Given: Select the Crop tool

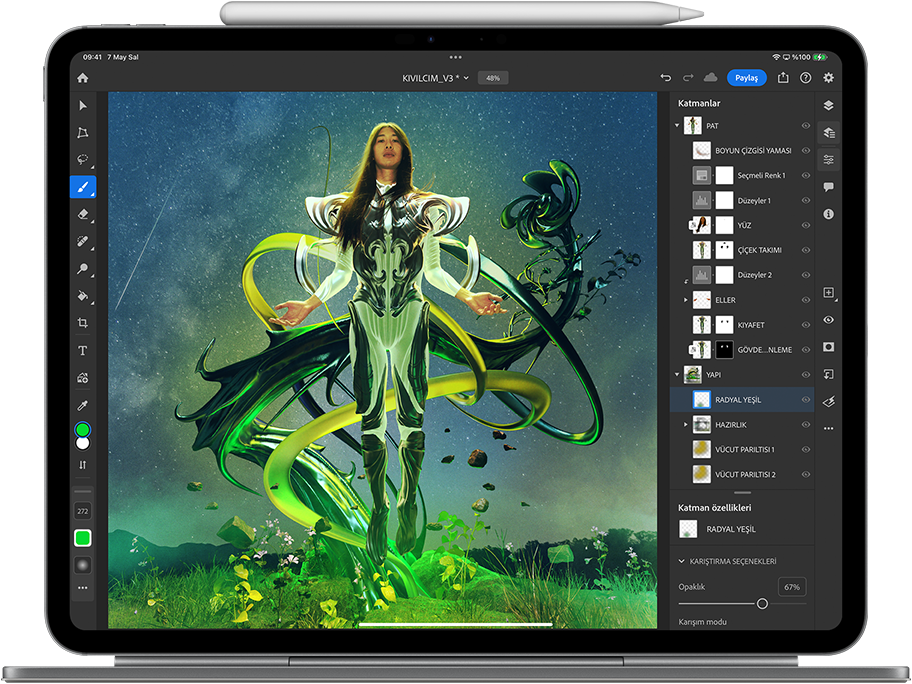Looking at the screenshot, I should 83,323.
